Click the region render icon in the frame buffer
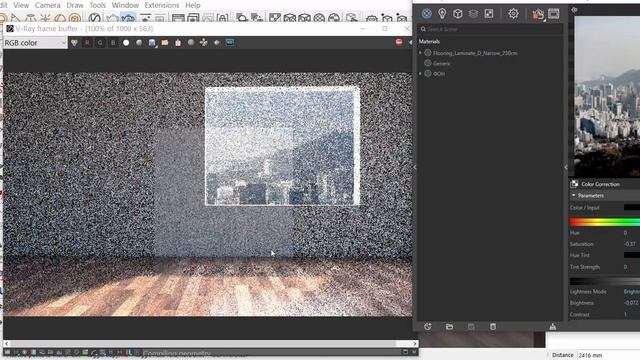The width and height of the screenshot is (640, 360). (x=217, y=42)
